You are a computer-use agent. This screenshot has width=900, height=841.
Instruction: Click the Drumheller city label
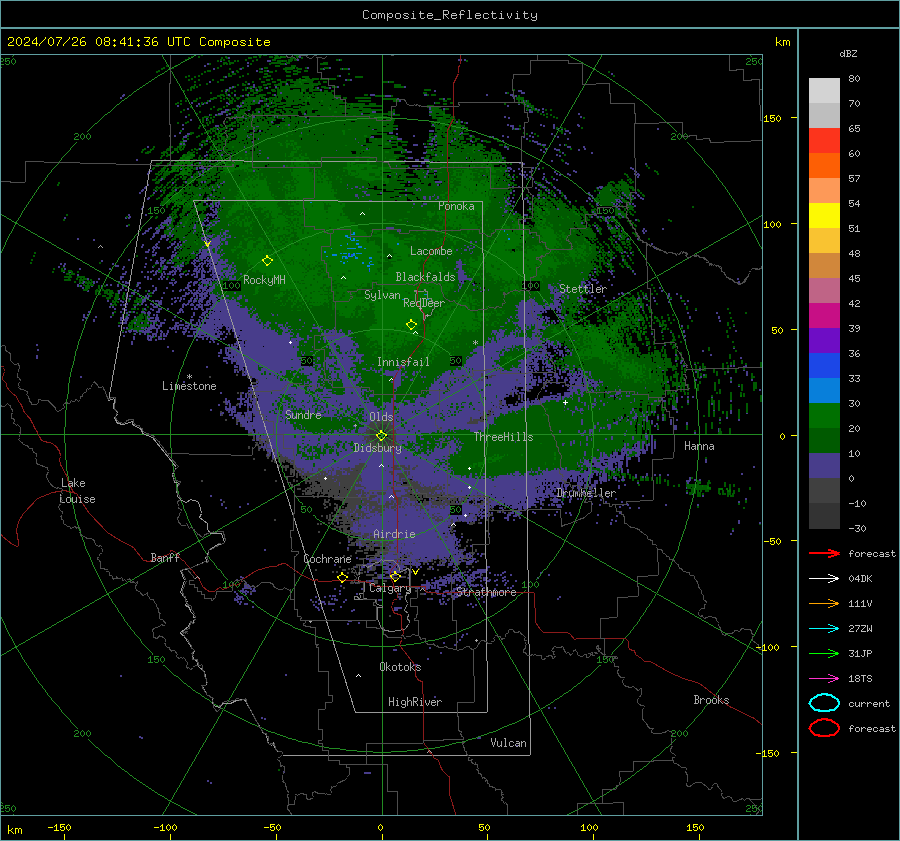coord(586,493)
